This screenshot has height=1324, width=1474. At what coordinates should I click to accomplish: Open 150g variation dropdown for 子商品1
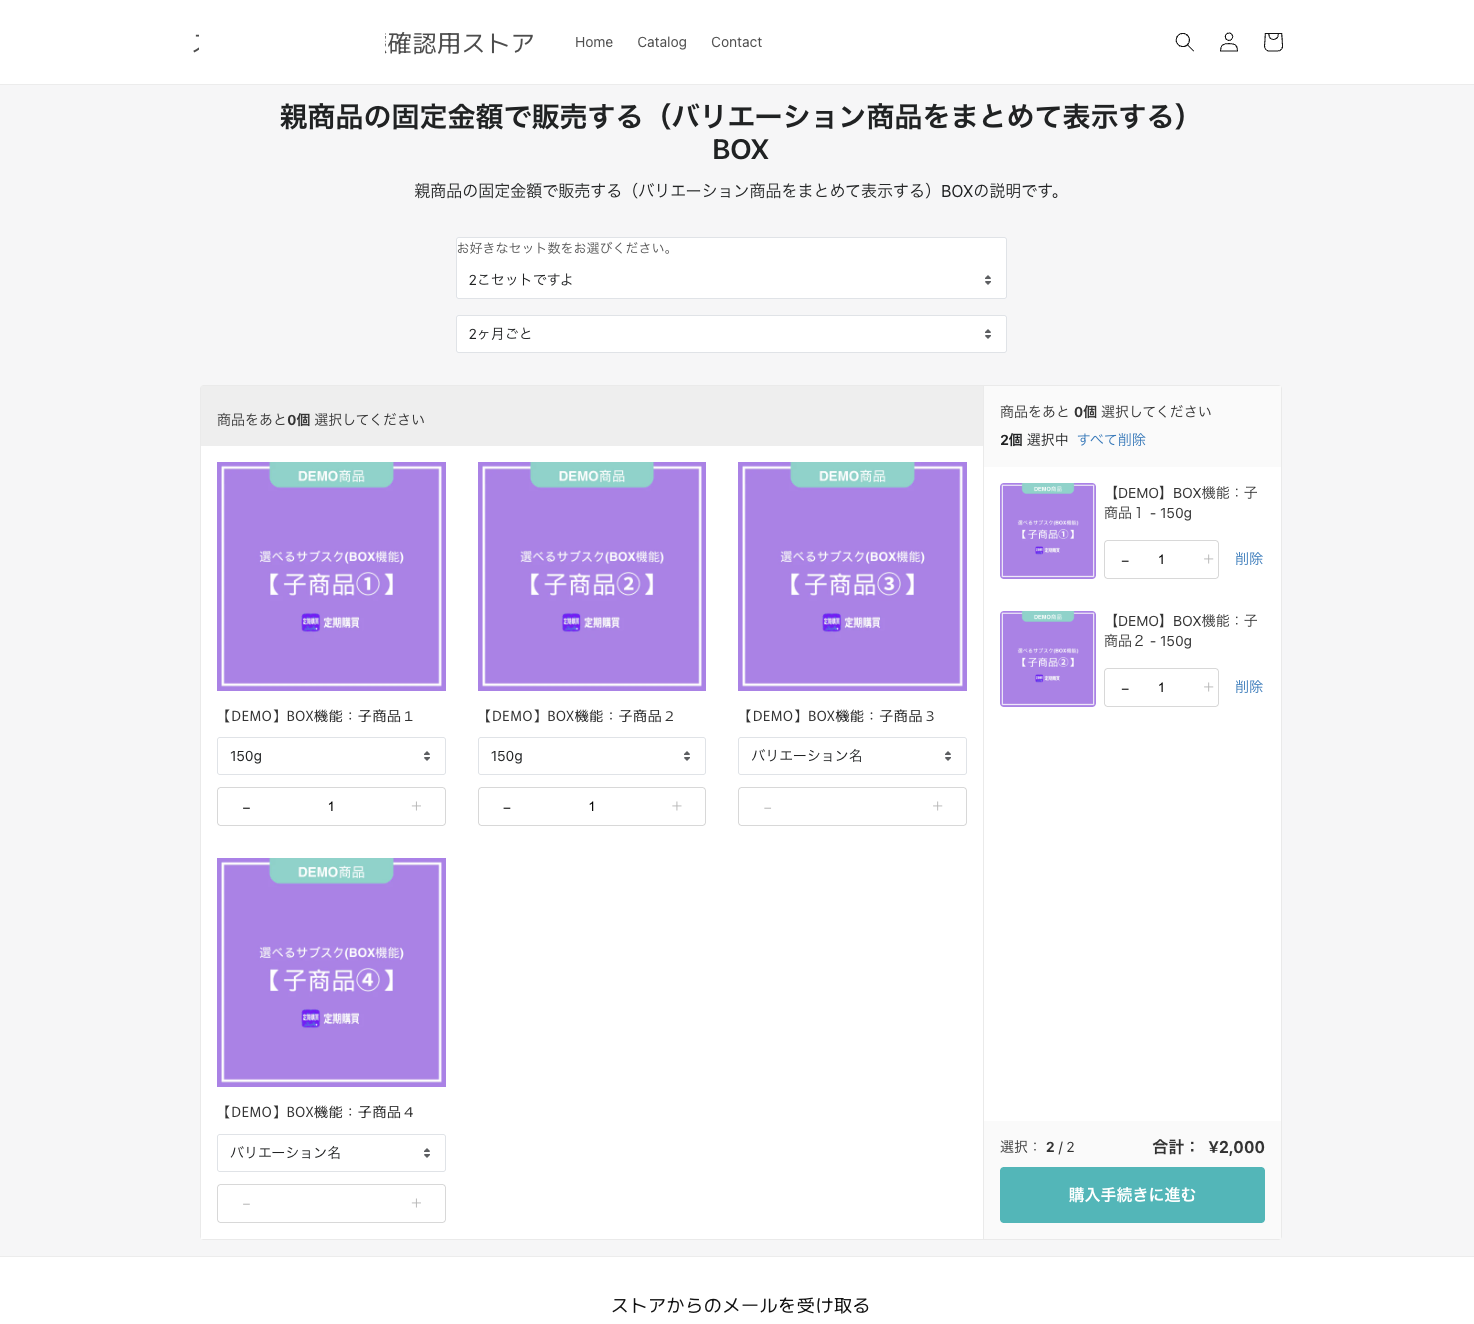[331, 756]
